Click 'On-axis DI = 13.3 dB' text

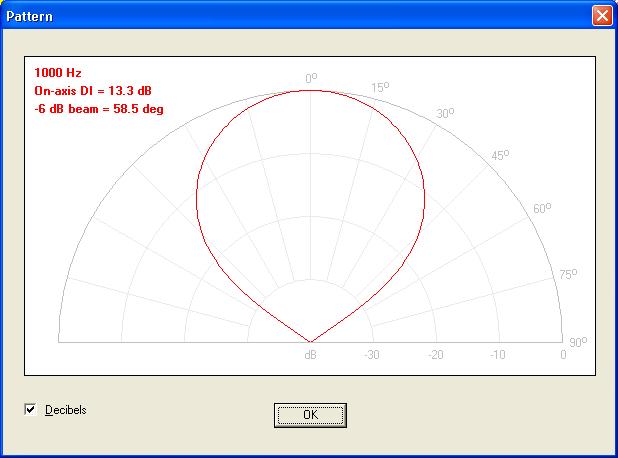[93, 91]
